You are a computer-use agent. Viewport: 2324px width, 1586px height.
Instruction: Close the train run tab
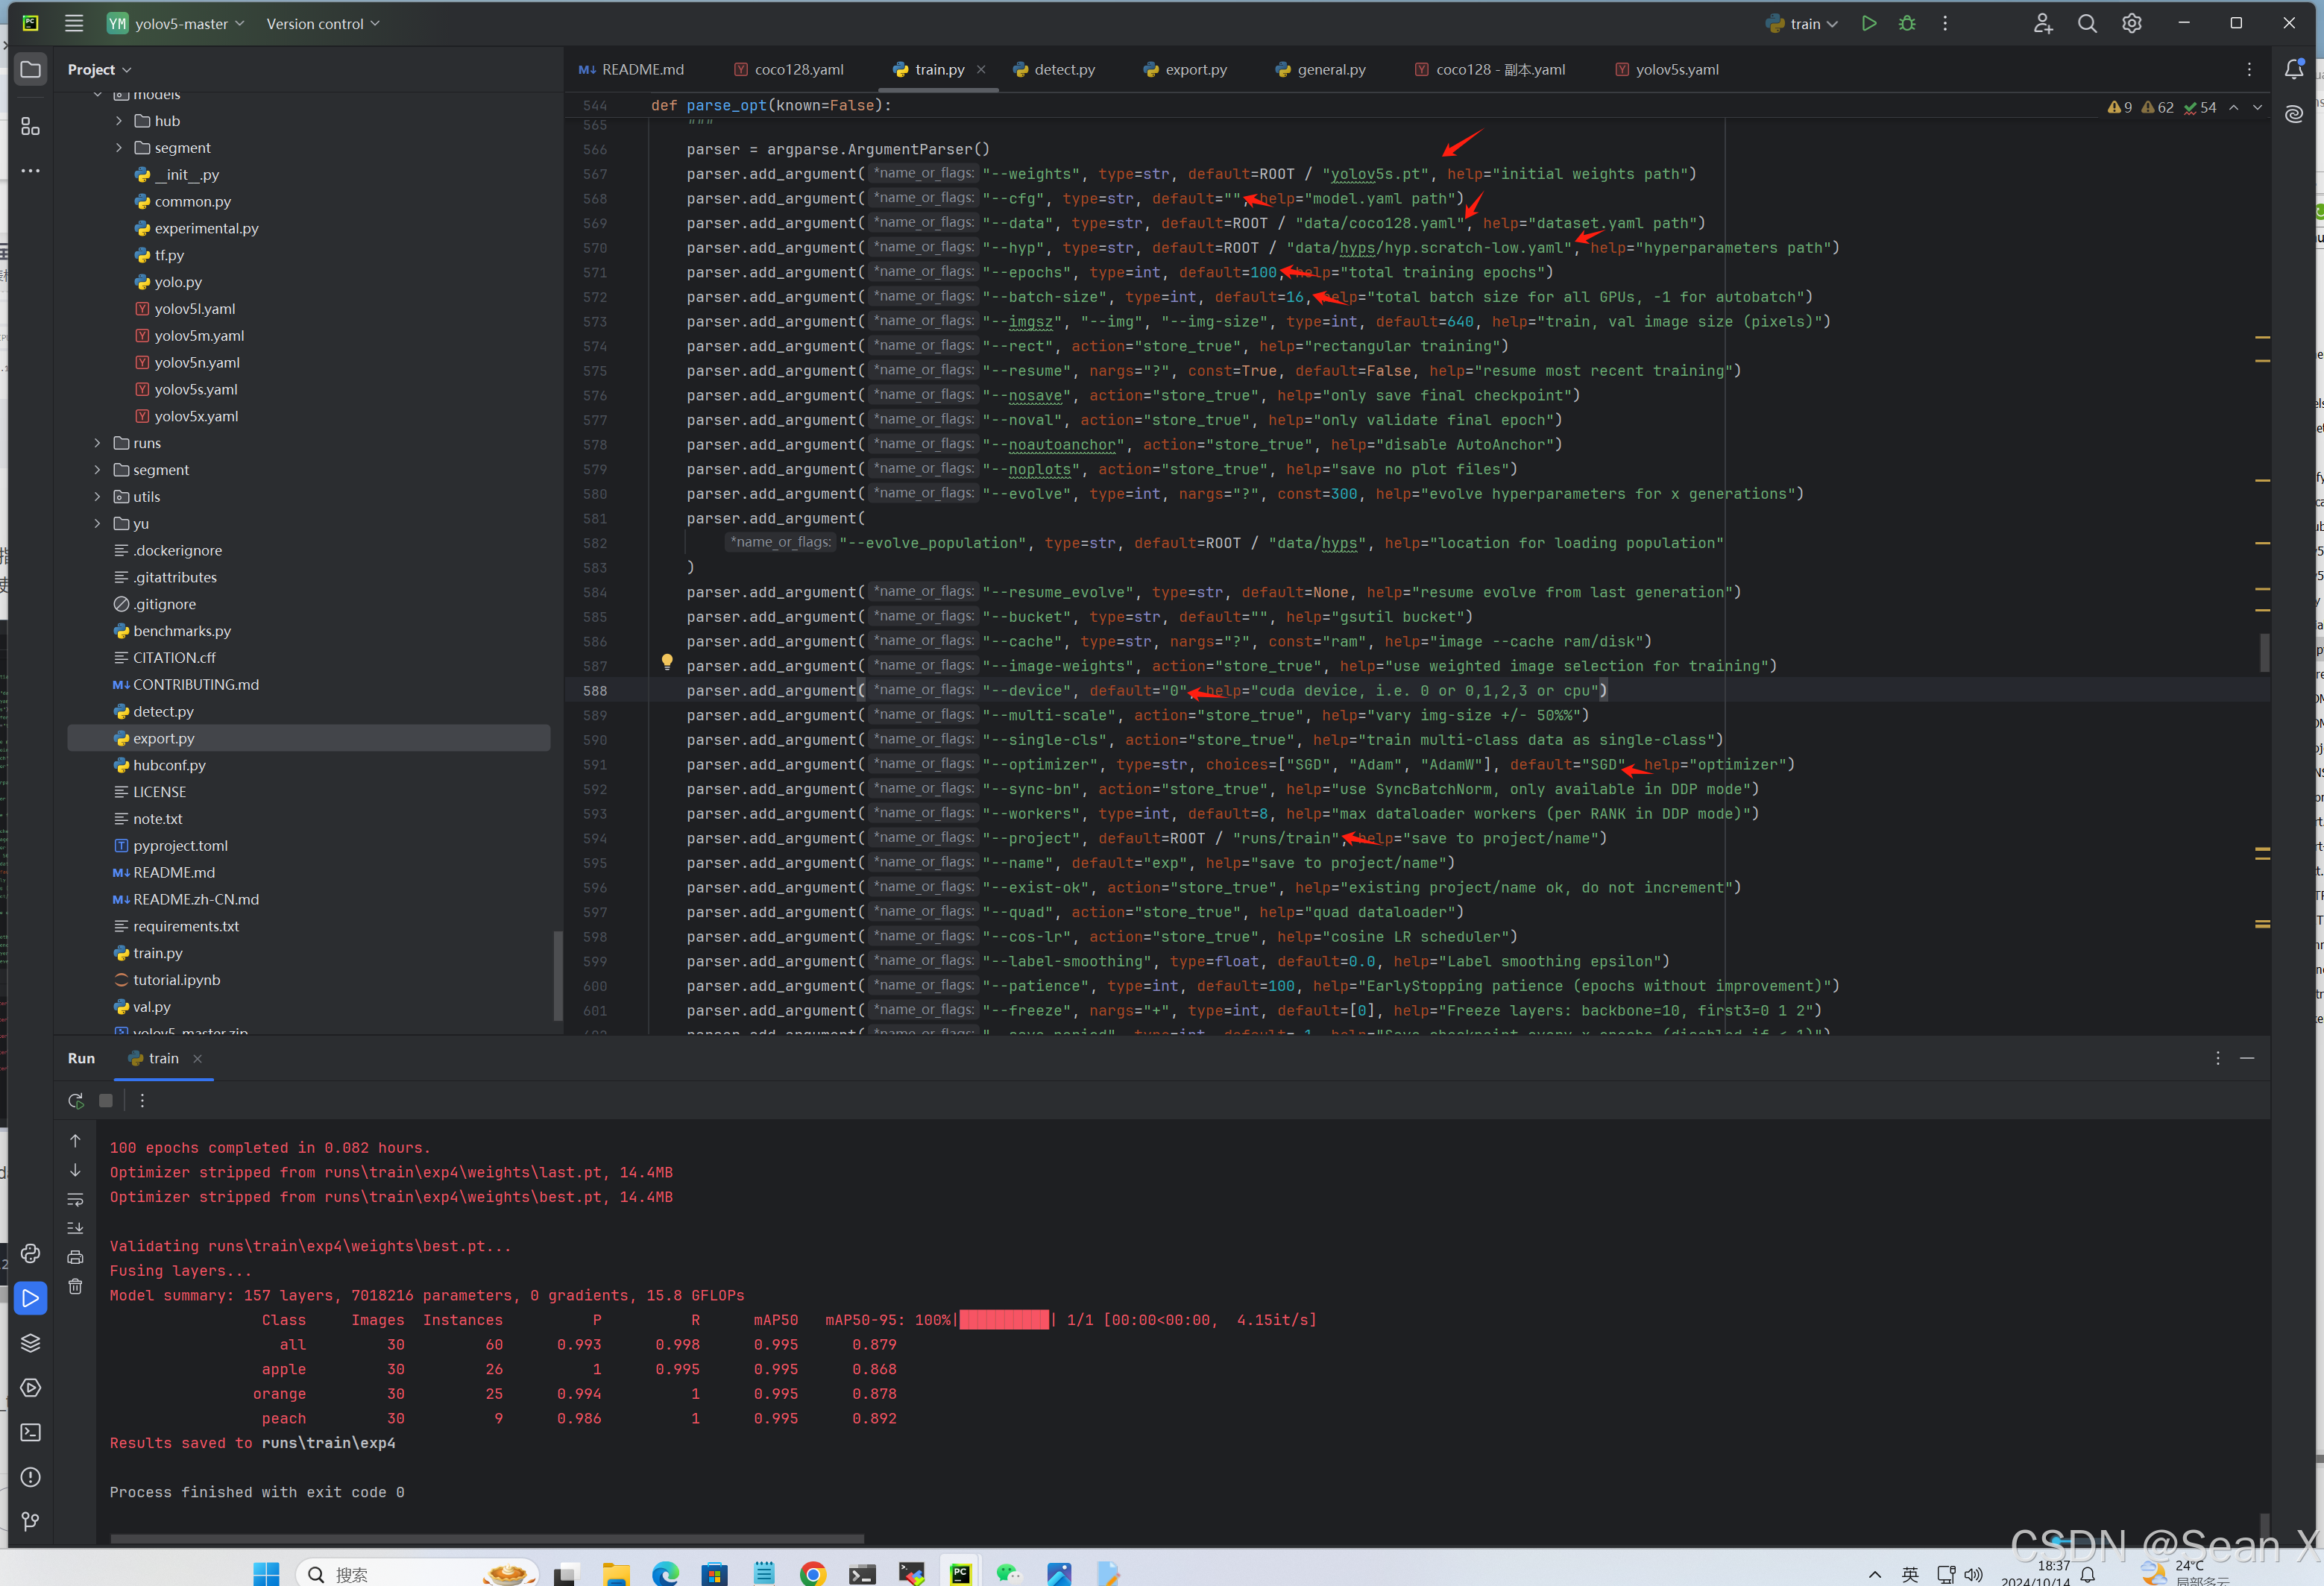tap(197, 1058)
